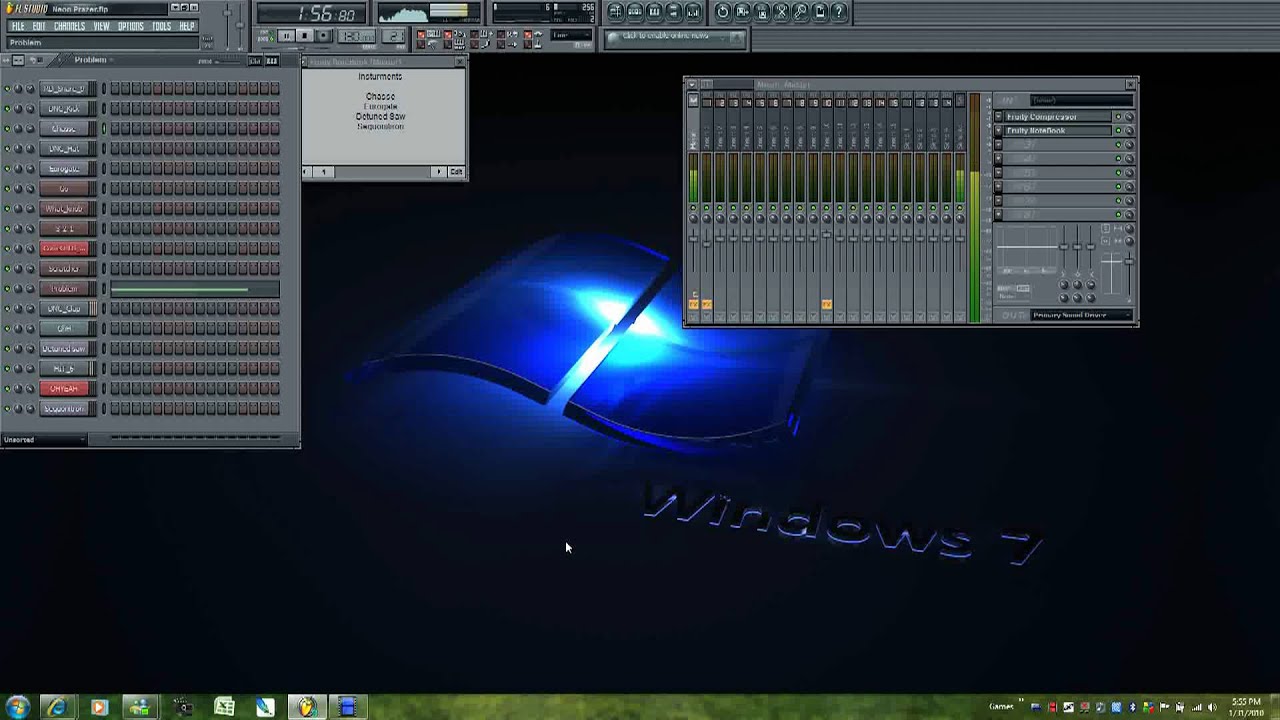Image resolution: width=1280 pixels, height=720 pixels.
Task: Open the OPTIONS menu
Action: (131, 26)
